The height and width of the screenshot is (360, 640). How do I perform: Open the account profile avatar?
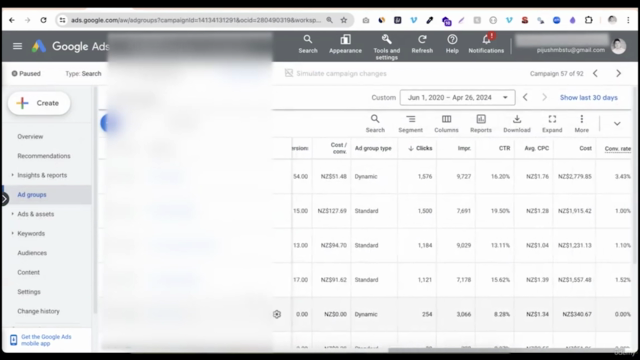point(618,46)
